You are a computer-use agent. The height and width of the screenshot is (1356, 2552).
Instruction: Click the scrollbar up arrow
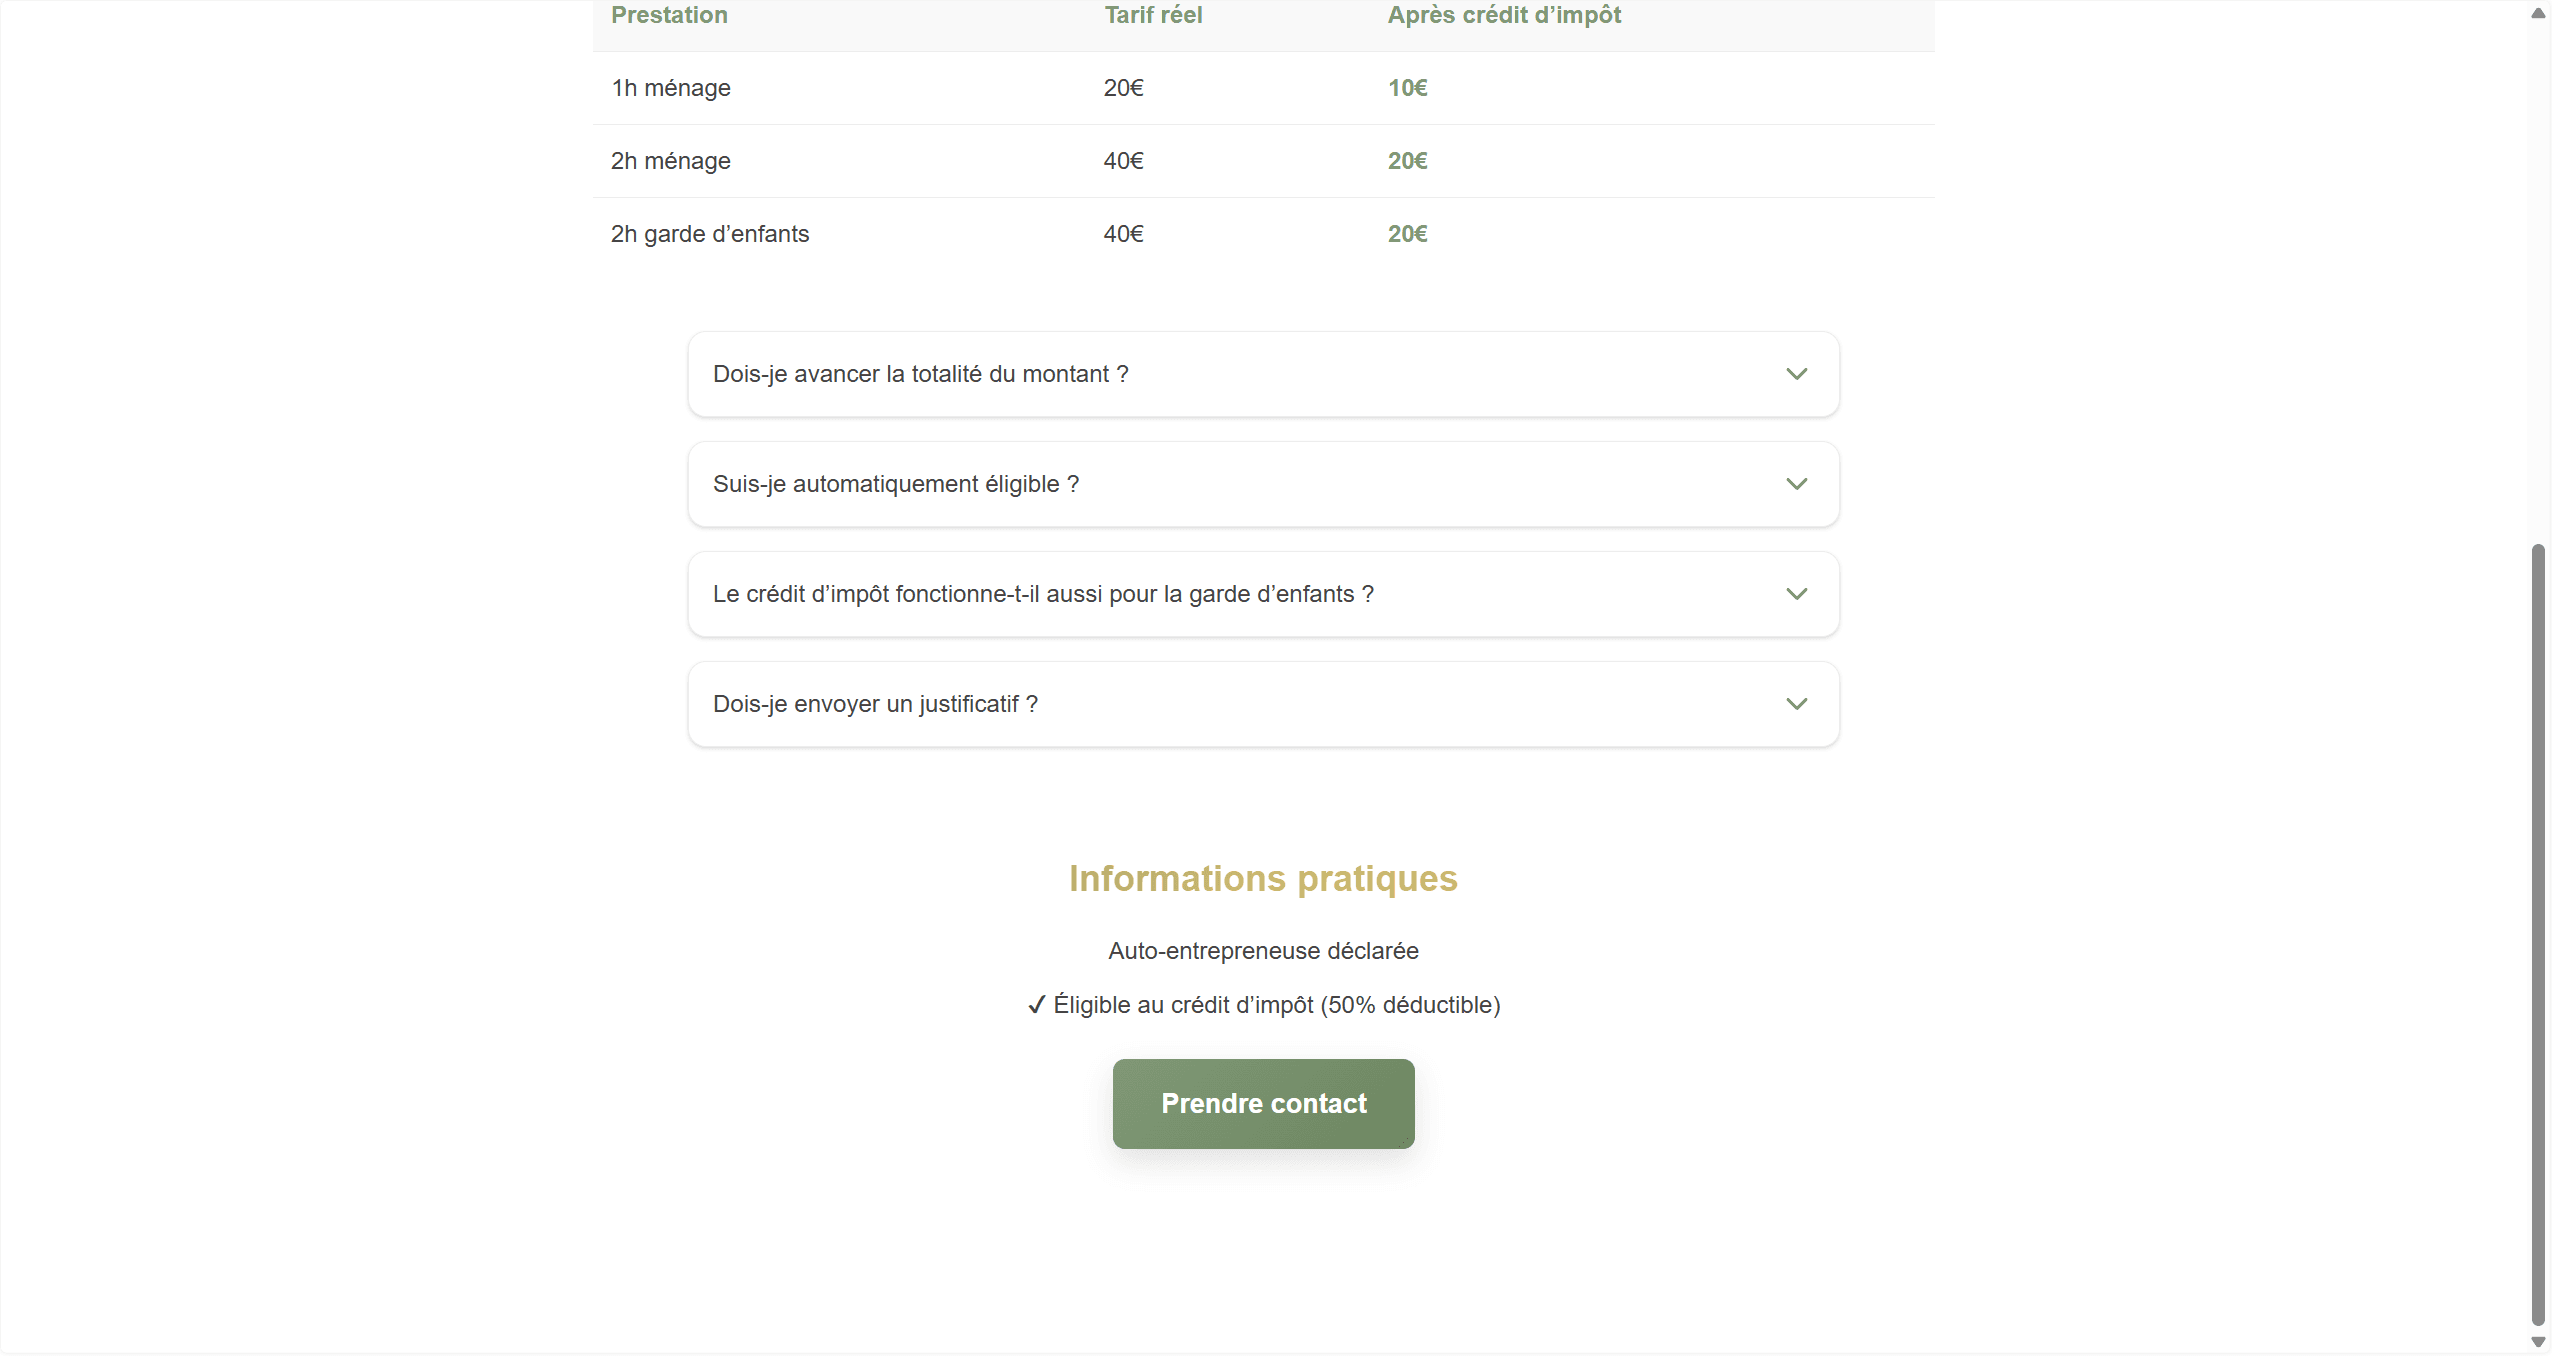click(2538, 14)
